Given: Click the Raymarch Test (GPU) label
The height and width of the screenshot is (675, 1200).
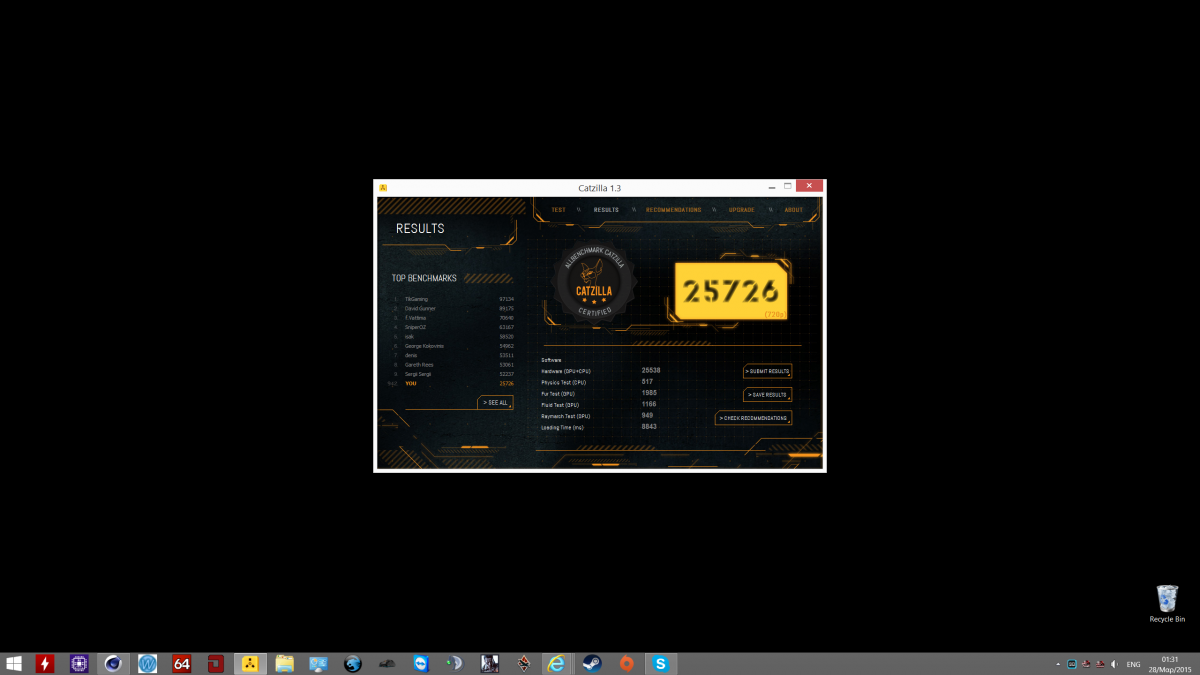Looking at the screenshot, I should pyautogui.click(x=566, y=416).
